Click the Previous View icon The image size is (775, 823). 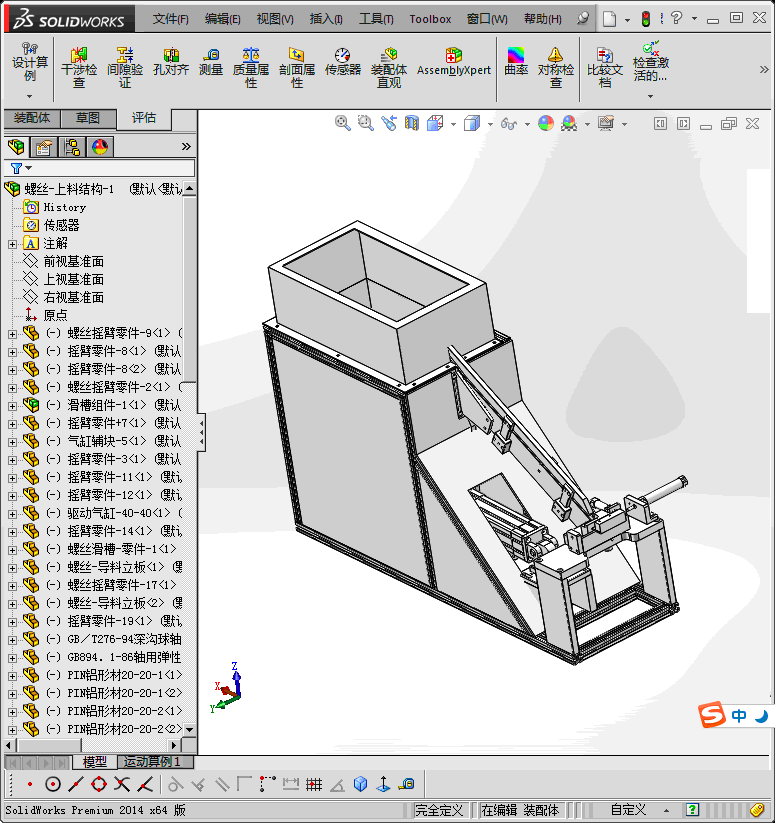coord(389,123)
